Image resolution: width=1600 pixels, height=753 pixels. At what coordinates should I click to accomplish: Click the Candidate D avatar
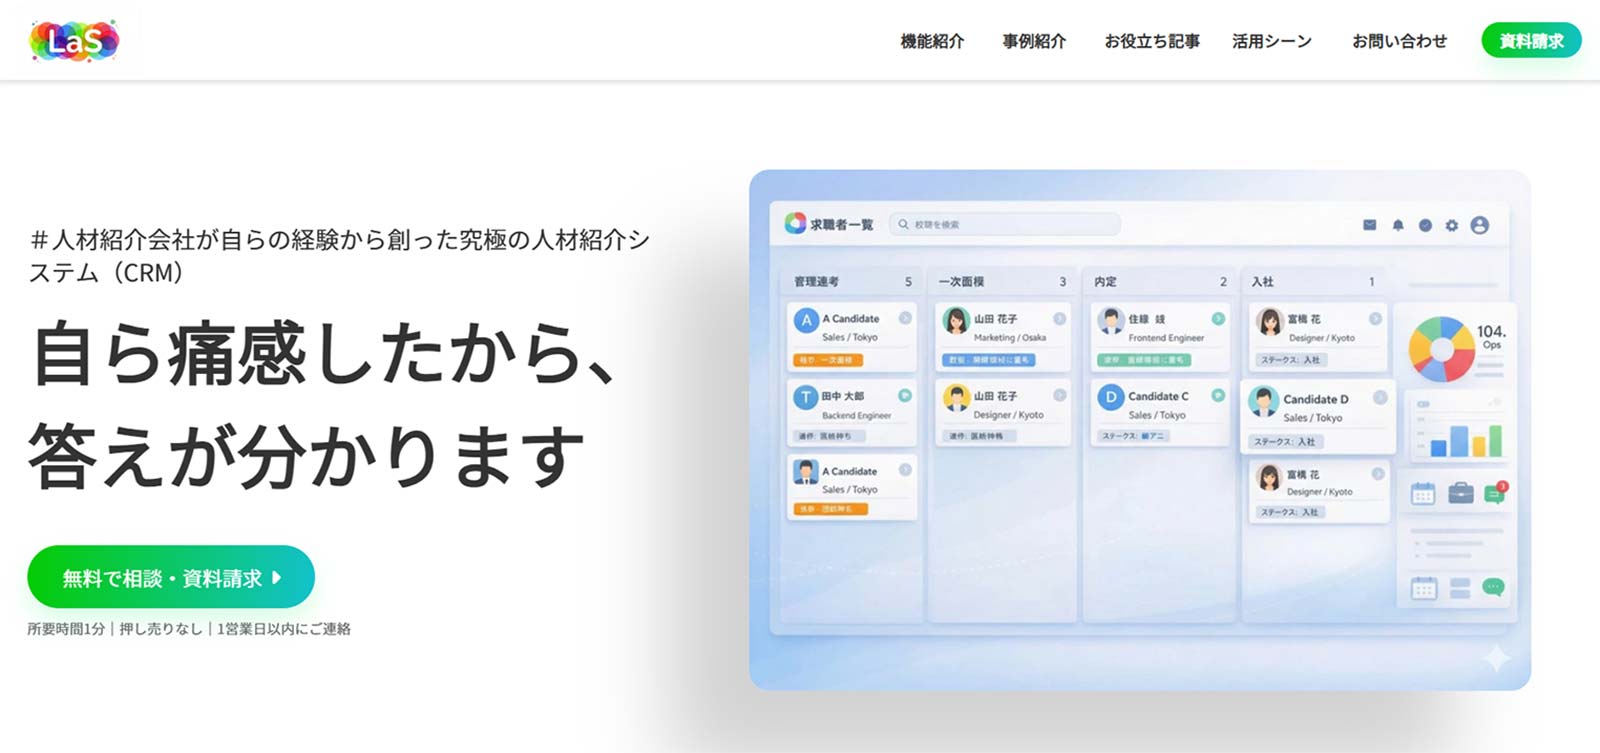(1263, 402)
